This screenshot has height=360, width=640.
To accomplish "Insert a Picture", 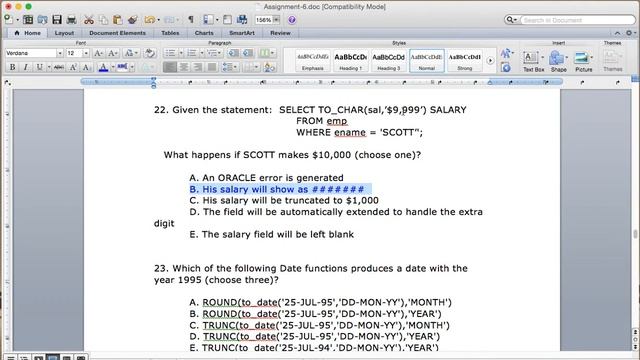I will [x=583, y=61].
